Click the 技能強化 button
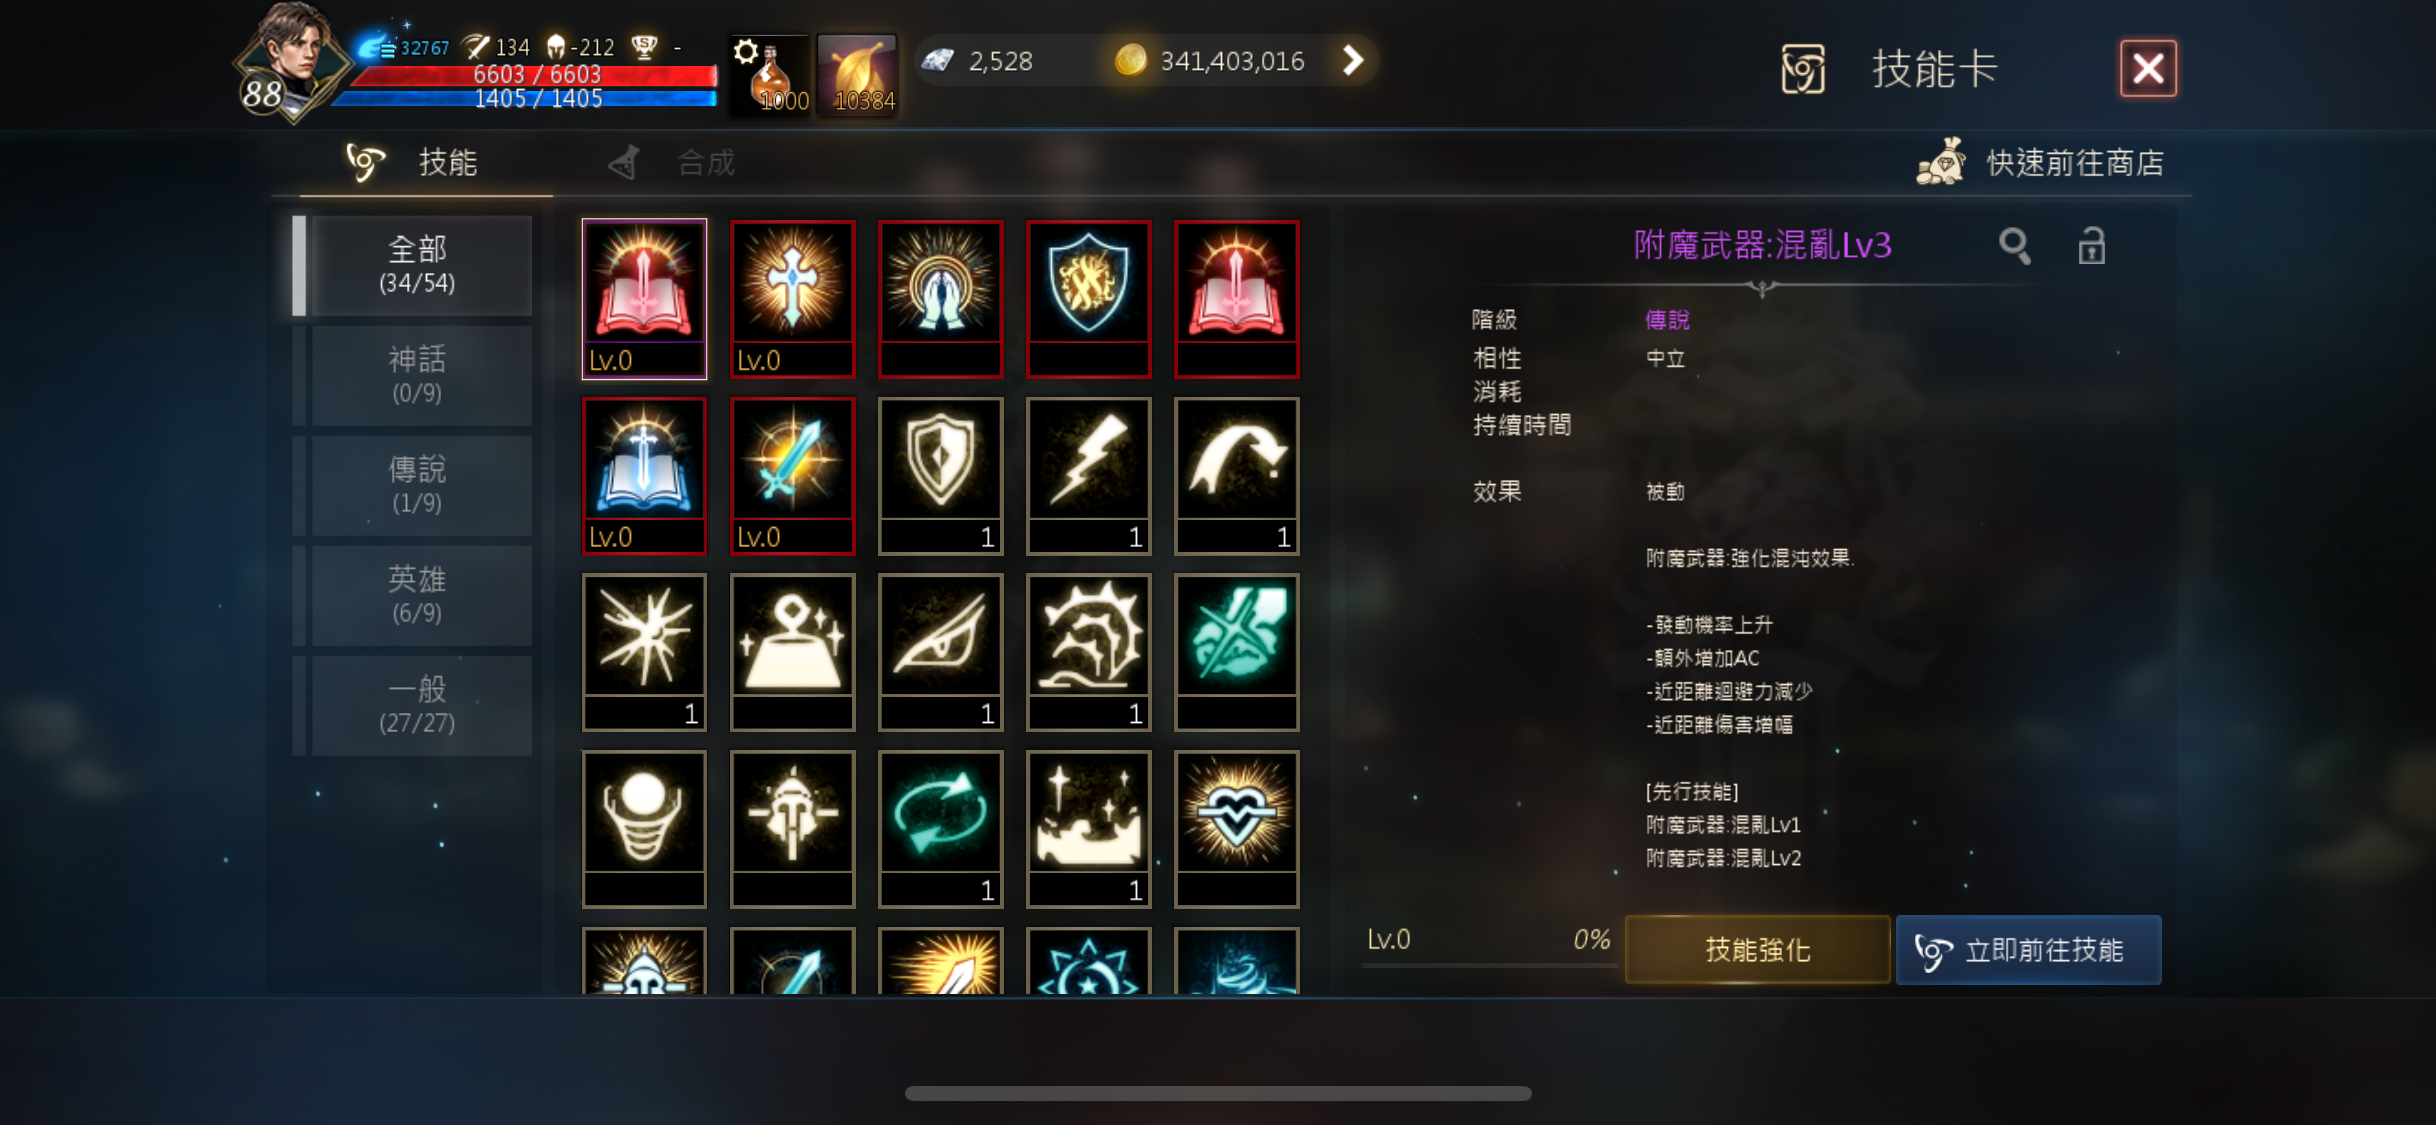The height and width of the screenshot is (1125, 2436). click(1757, 949)
